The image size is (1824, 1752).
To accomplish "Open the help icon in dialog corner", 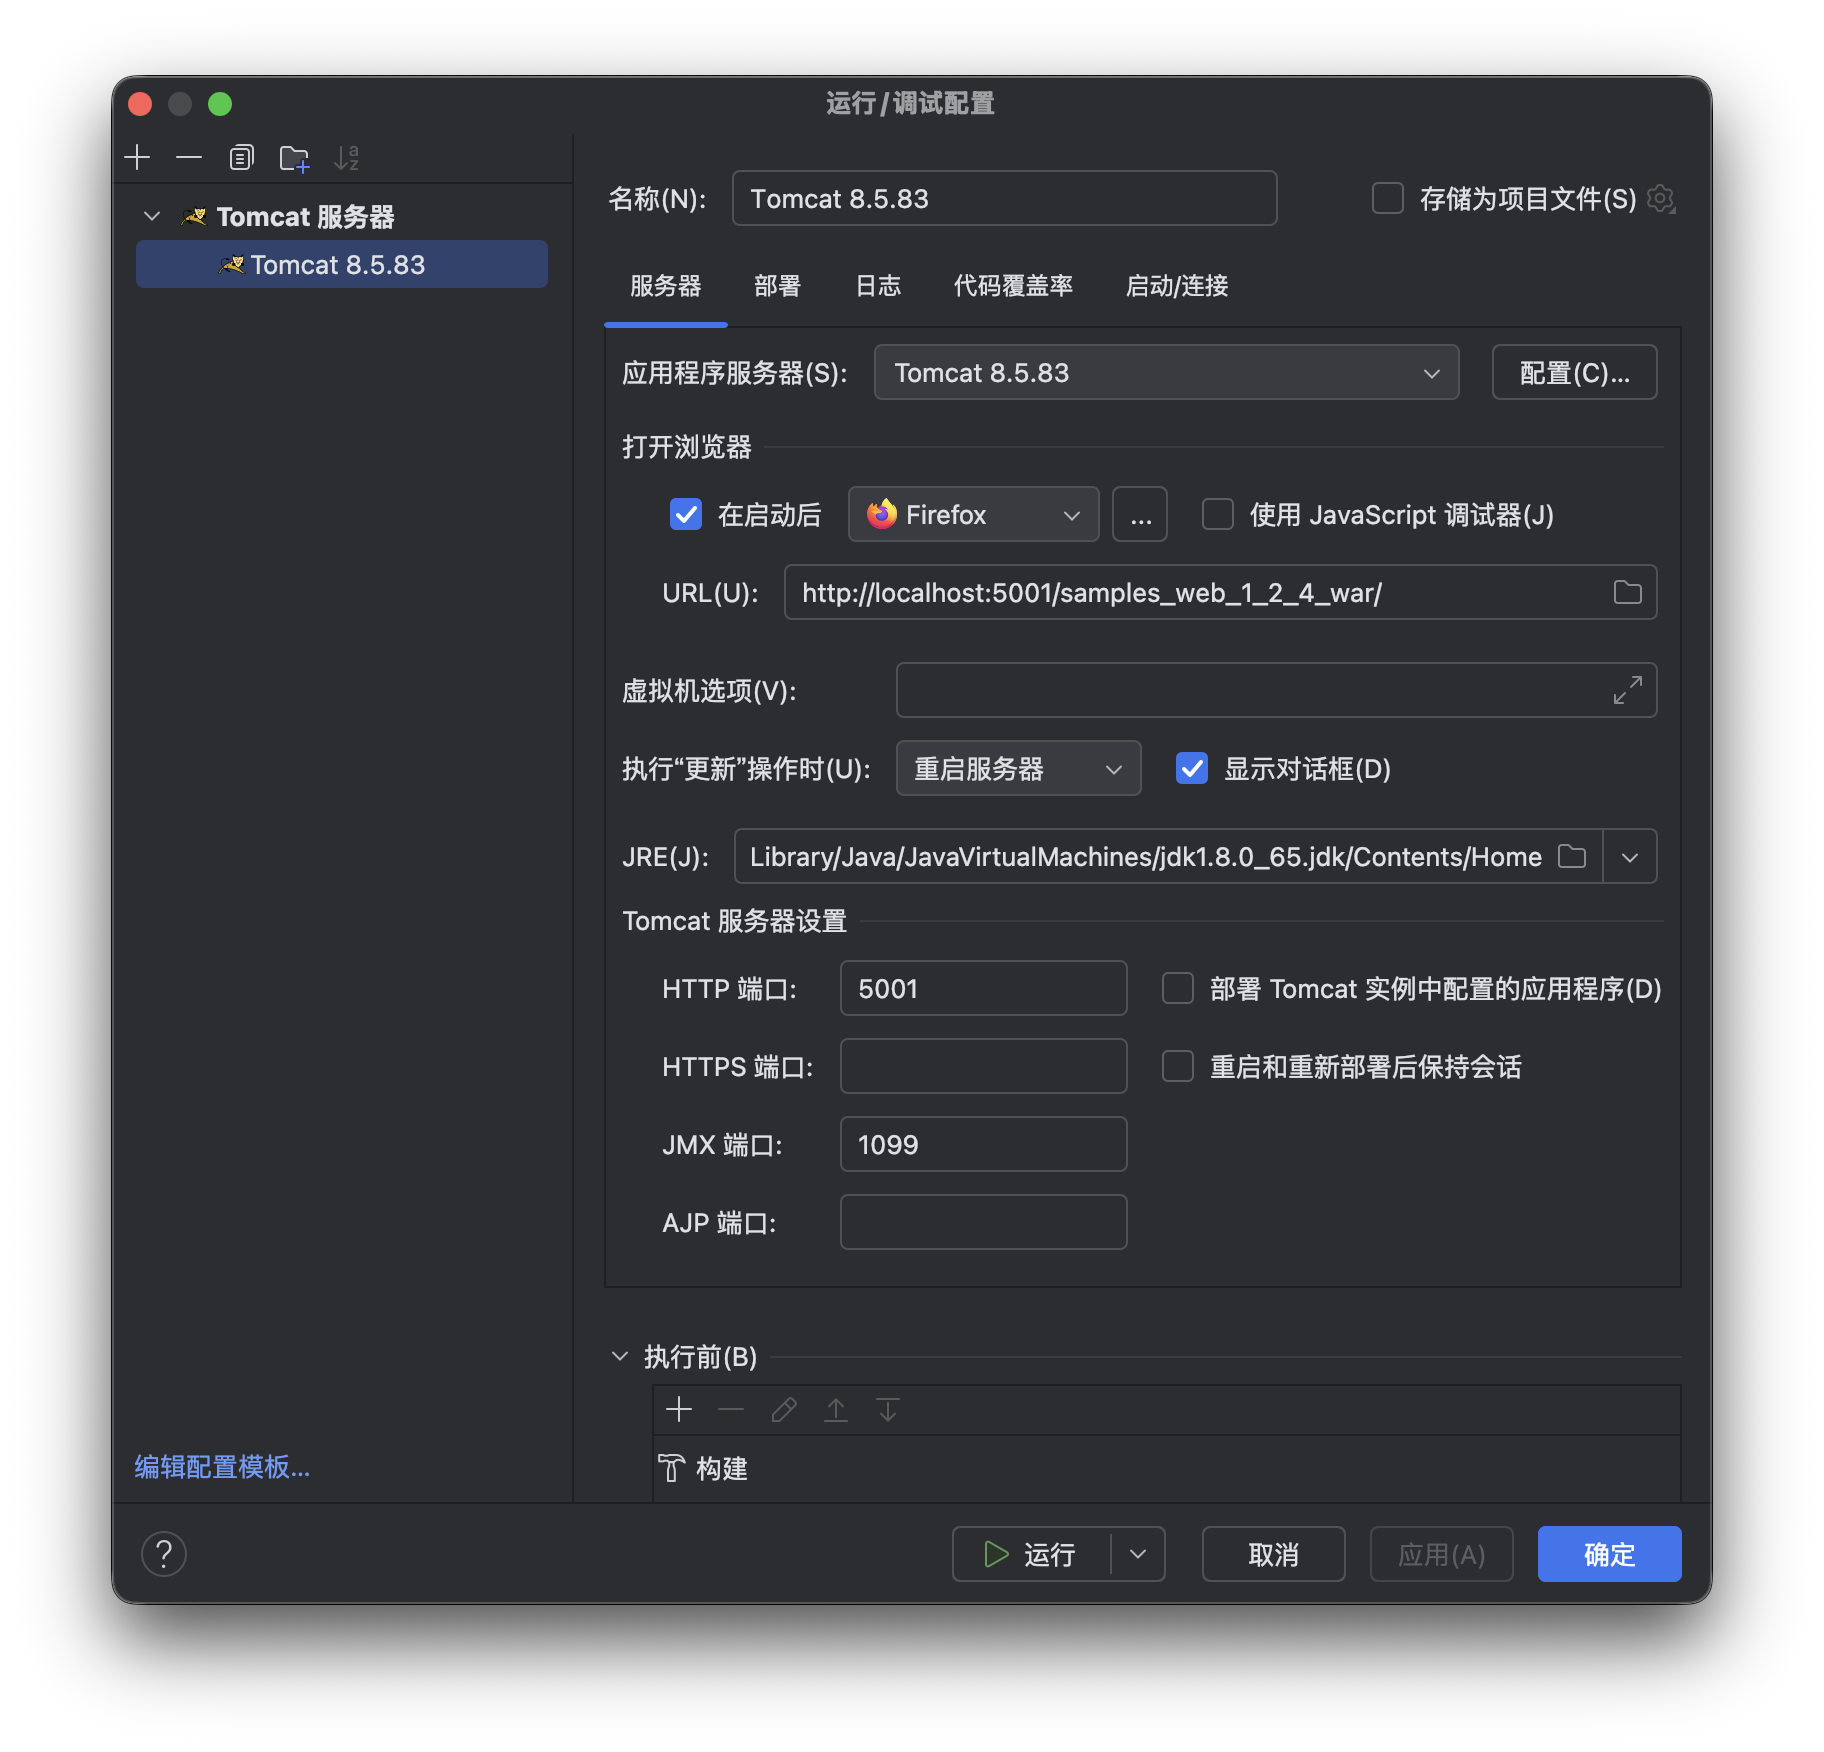I will 164,1554.
